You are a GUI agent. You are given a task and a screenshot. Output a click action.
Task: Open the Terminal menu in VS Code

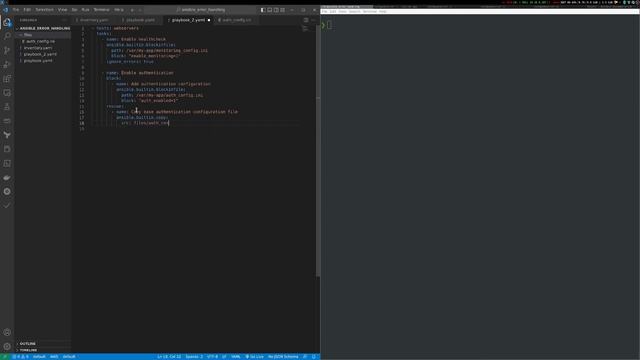102,10
